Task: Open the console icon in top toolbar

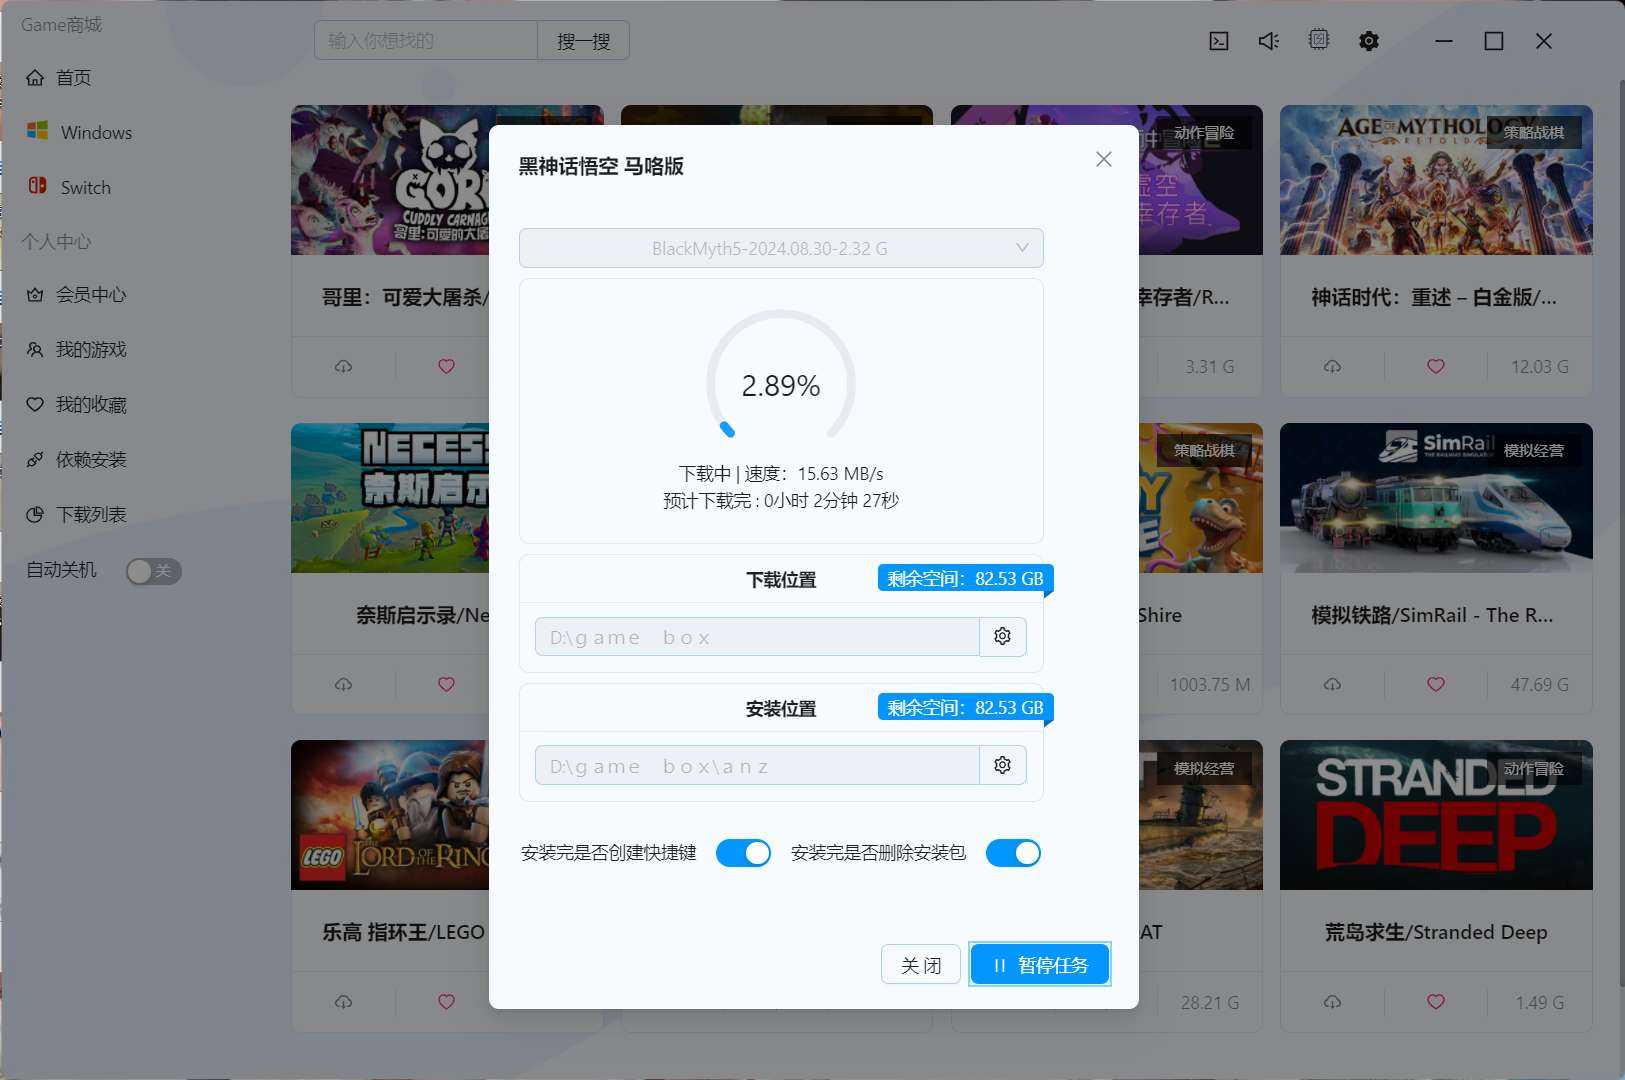Action: [x=1219, y=41]
